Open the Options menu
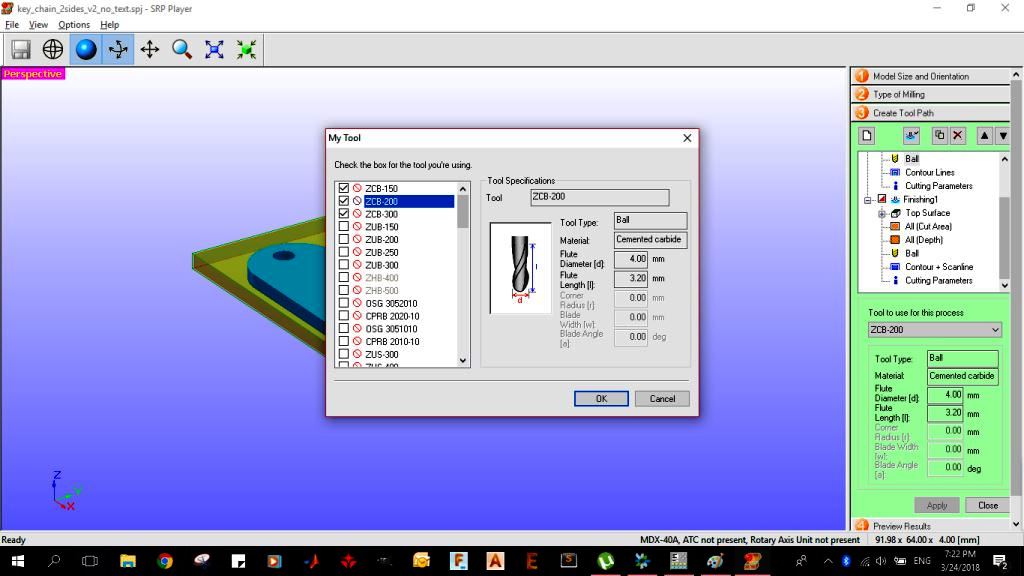1024x576 pixels. (x=74, y=25)
